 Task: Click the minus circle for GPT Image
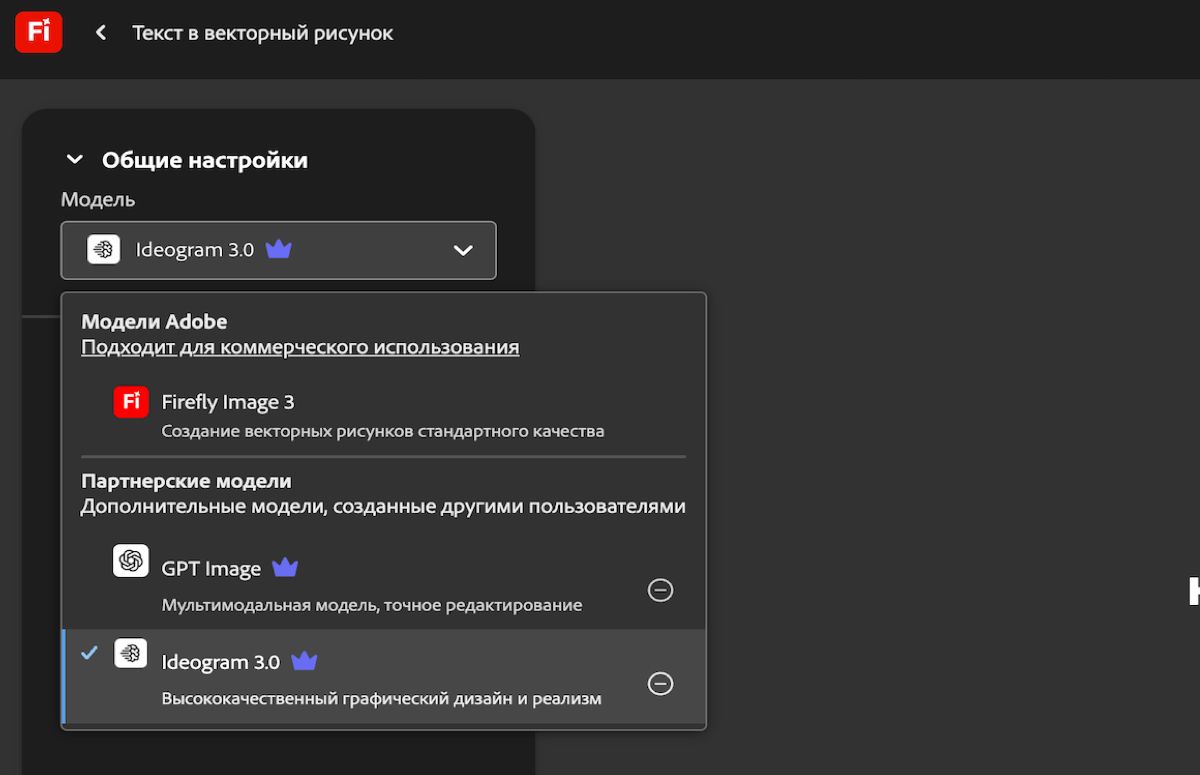[x=660, y=590]
